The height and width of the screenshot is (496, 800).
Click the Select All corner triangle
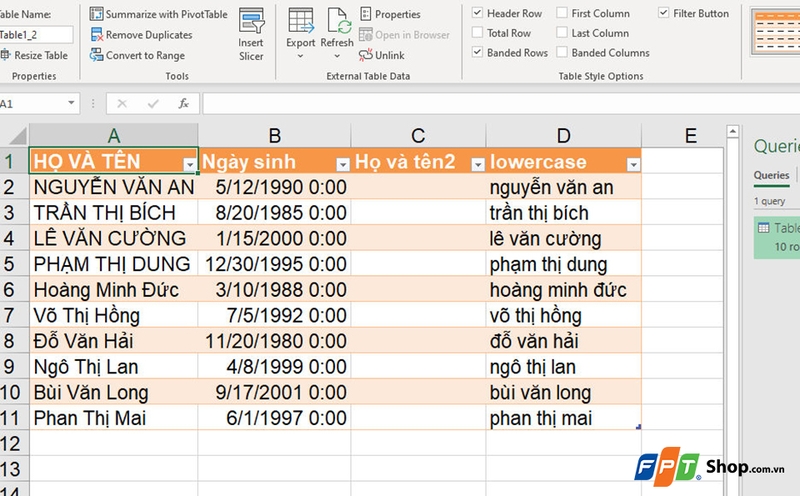click(17, 136)
